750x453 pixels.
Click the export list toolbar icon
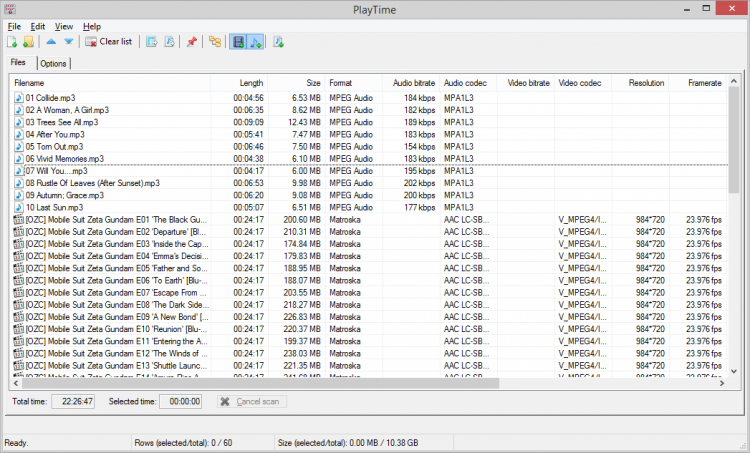tap(152, 42)
